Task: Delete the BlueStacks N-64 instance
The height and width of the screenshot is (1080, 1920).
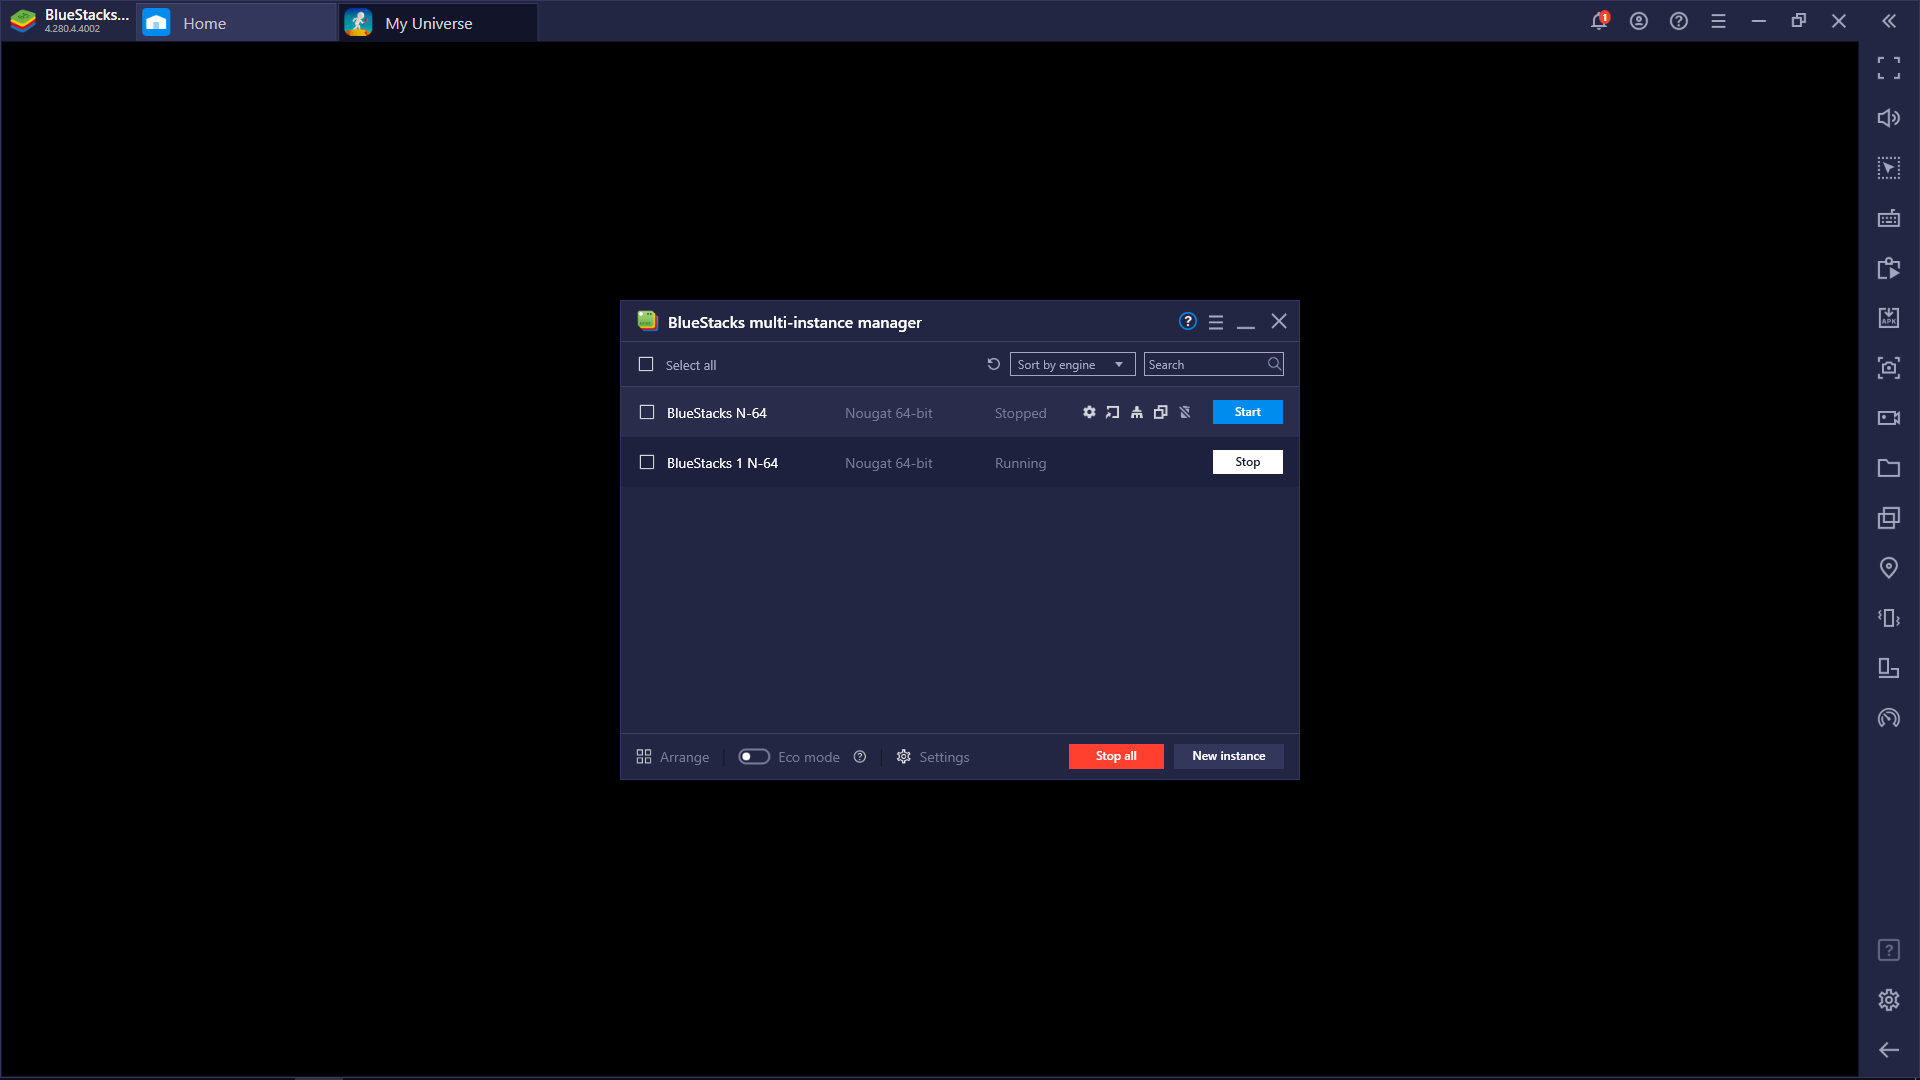Action: coord(1185,412)
